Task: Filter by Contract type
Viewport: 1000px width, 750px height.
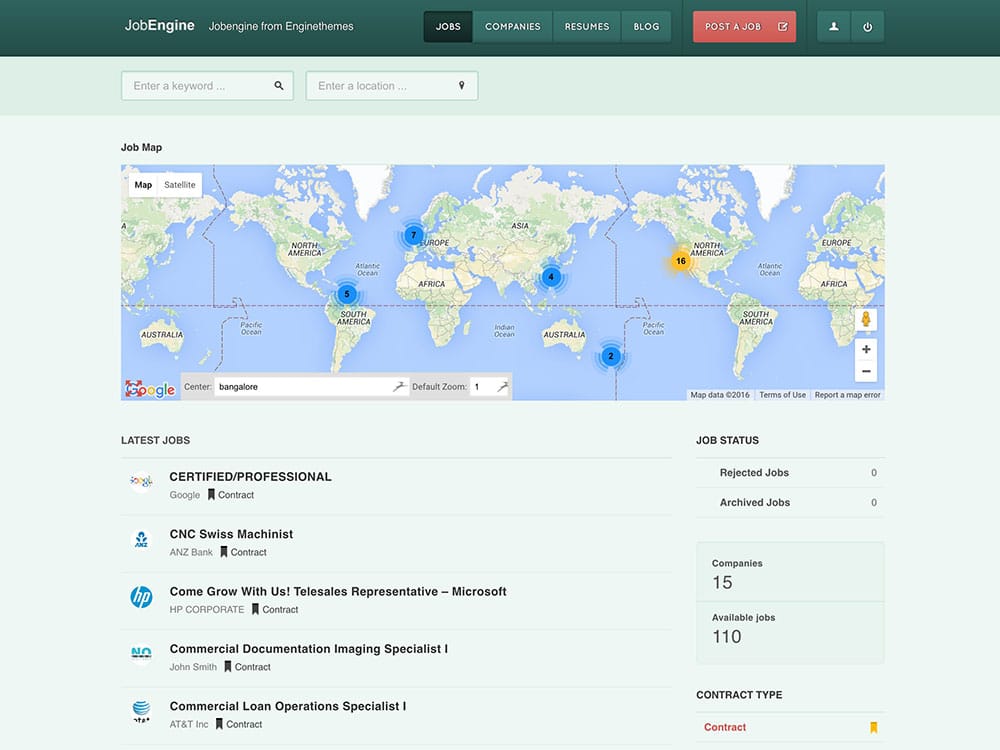Action: tap(725, 727)
